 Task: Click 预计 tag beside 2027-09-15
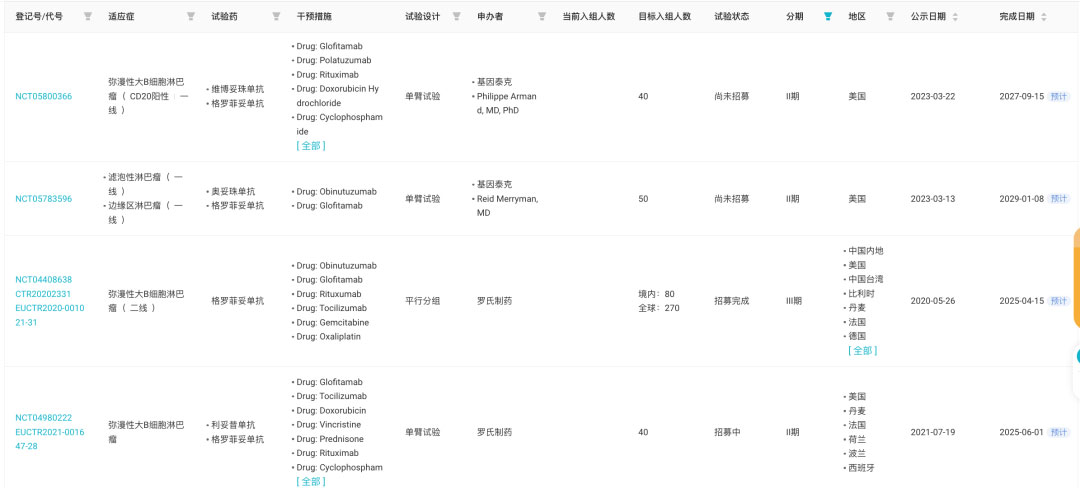(x=1059, y=97)
